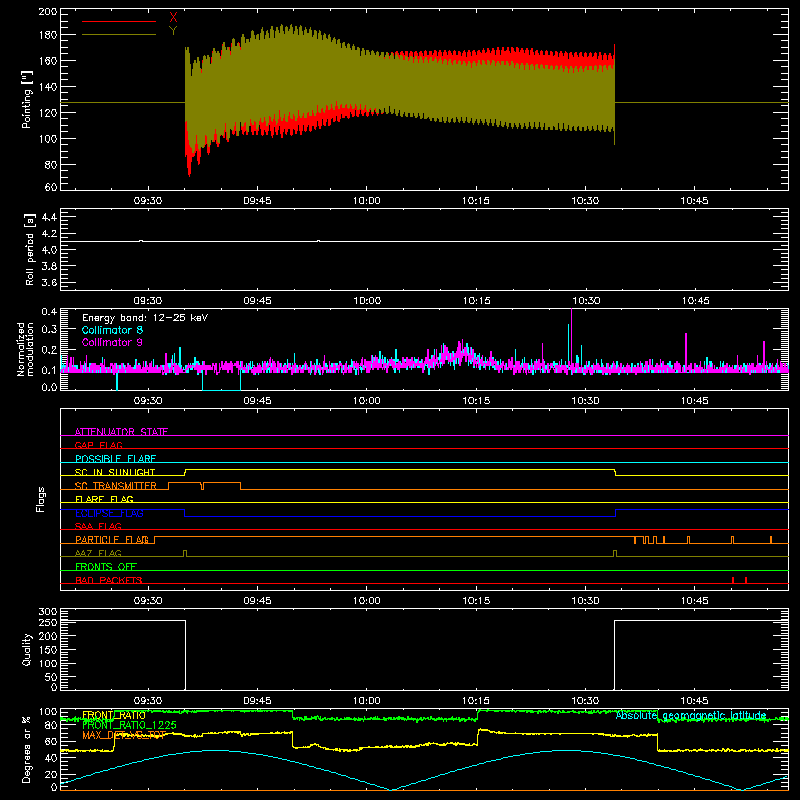Click 09:45 on the Quality plot time axis
The image size is (800, 800).
click(258, 701)
